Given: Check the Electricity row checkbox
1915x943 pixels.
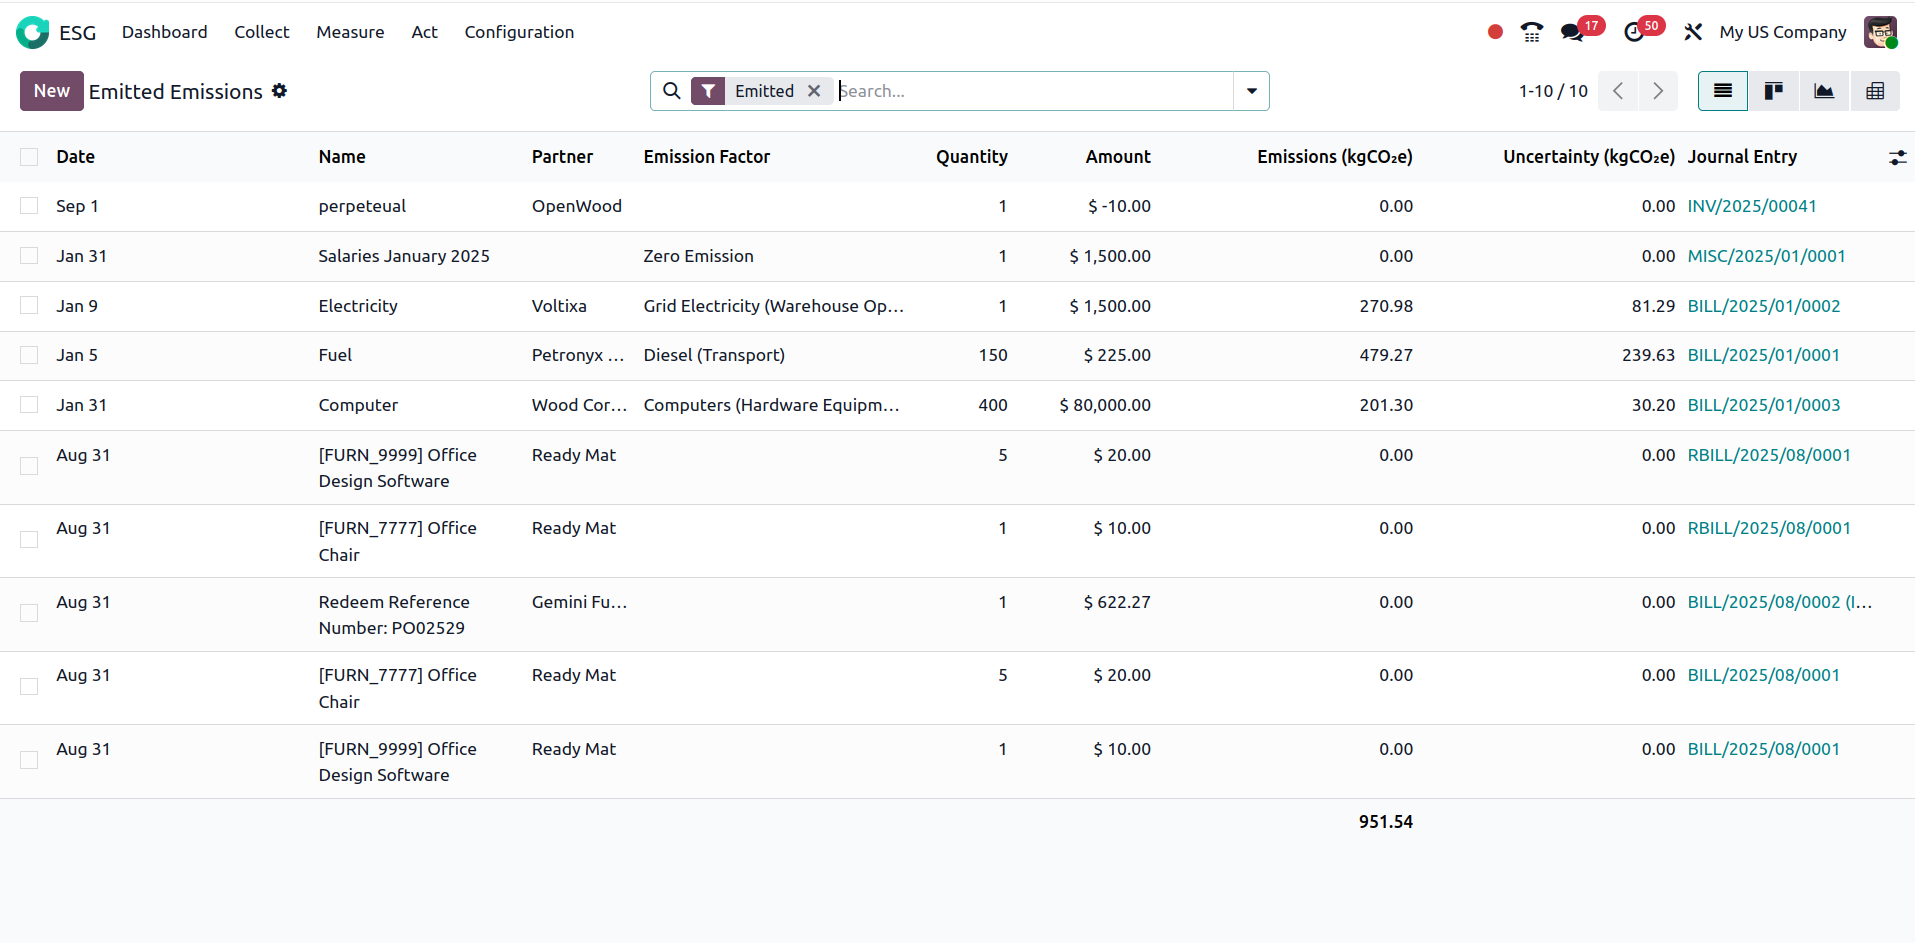Looking at the screenshot, I should pyautogui.click(x=29, y=306).
